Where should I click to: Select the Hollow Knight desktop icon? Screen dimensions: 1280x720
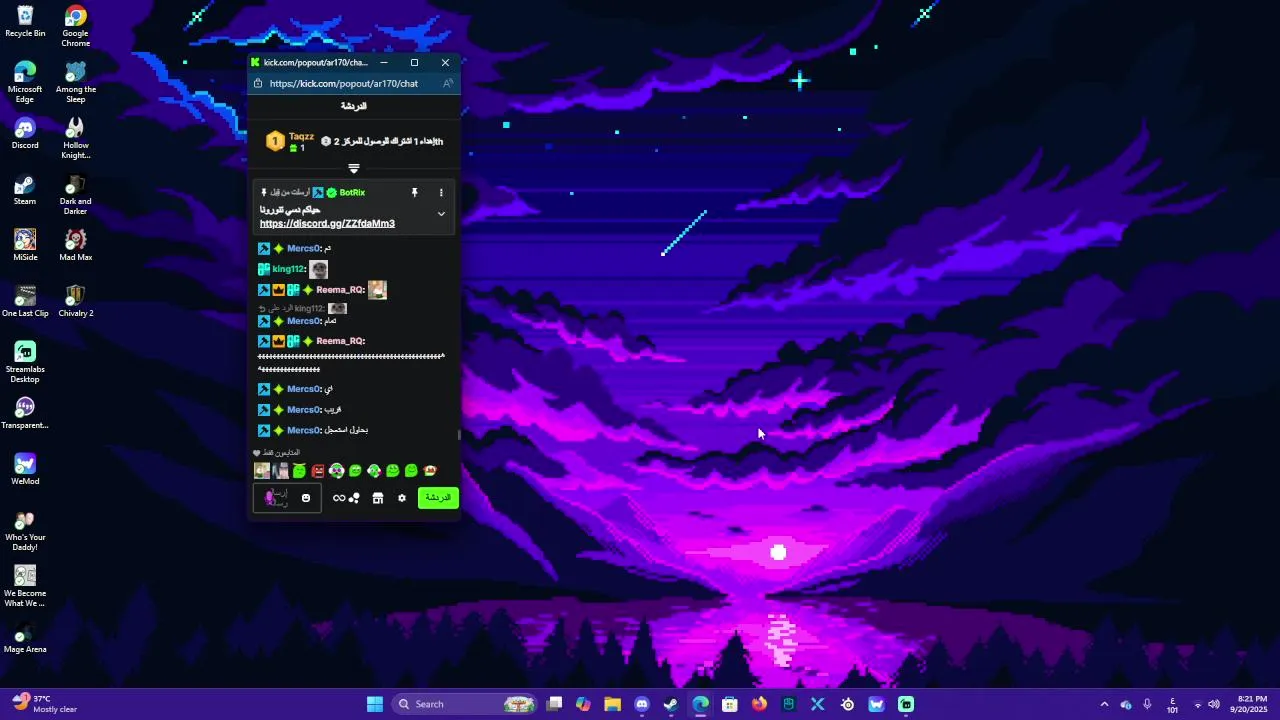click(x=76, y=138)
